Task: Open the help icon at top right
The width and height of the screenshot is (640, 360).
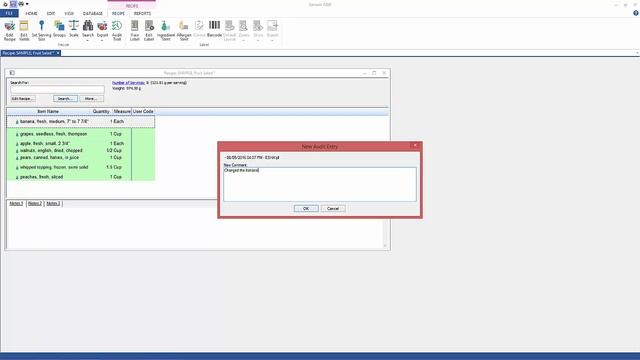Action: pos(636,13)
